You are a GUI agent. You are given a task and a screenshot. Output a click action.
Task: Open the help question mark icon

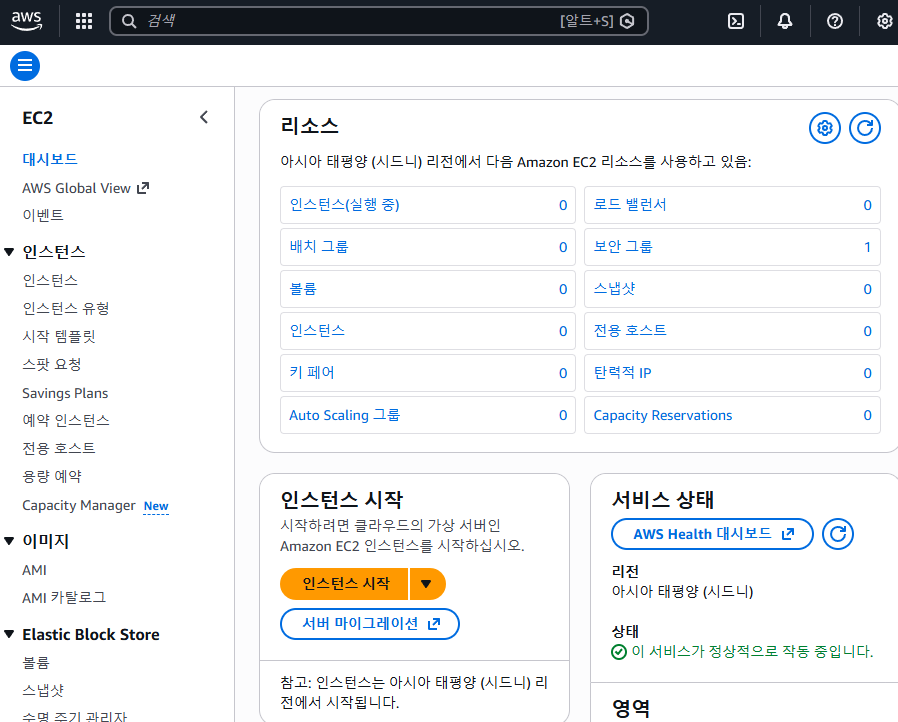coord(834,21)
